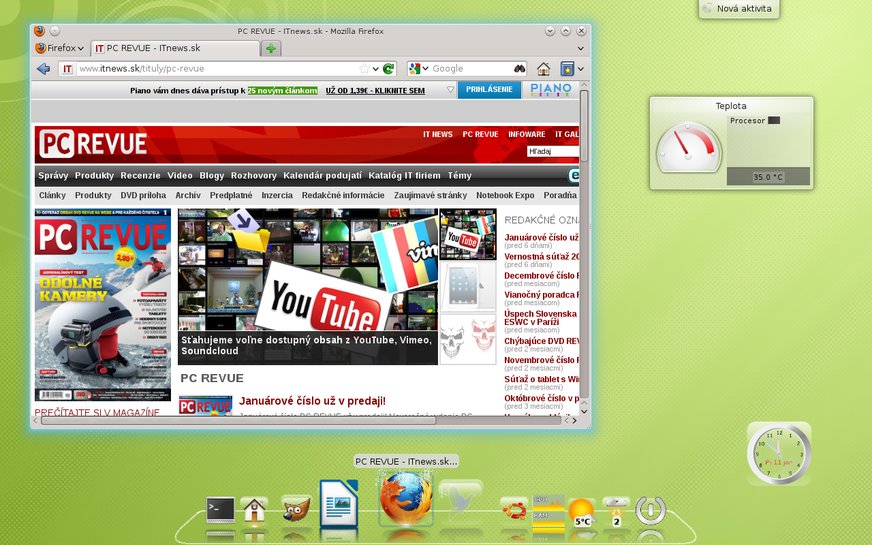Open Januárové číslo už v predaji! headline

(312, 401)
